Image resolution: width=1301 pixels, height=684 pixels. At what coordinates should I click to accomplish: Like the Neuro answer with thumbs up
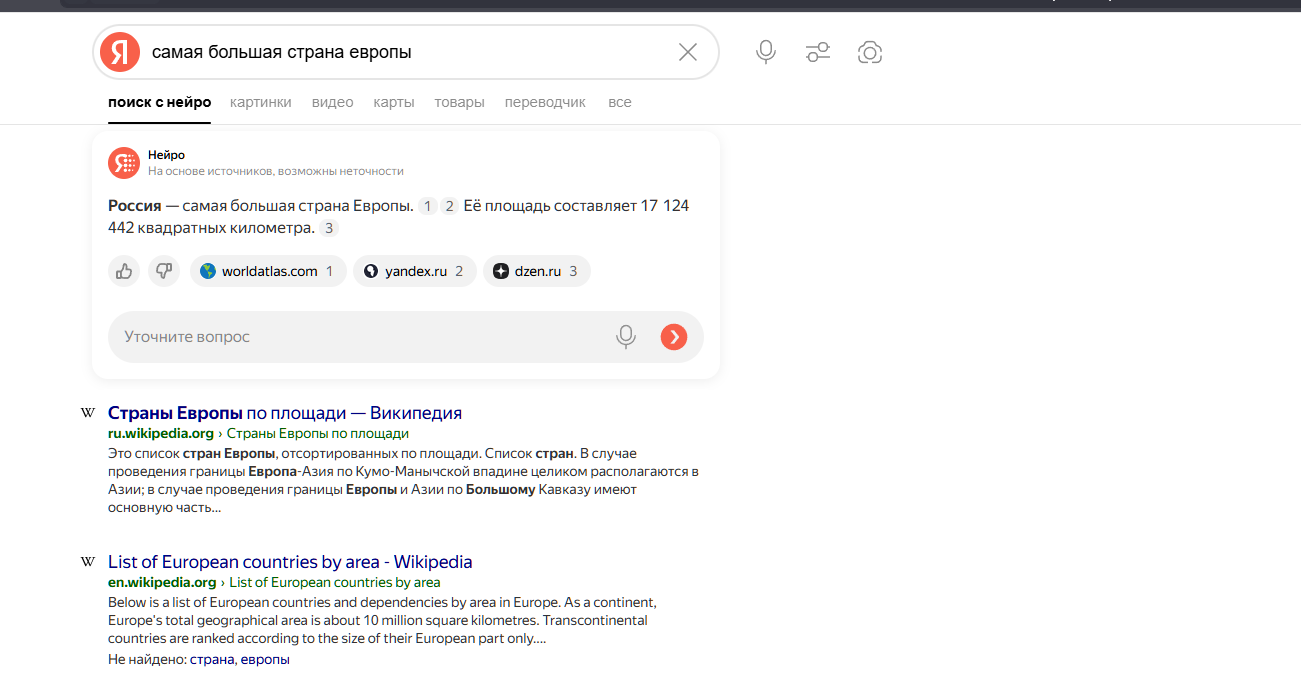pyautogui.click(x=124, y=271)
